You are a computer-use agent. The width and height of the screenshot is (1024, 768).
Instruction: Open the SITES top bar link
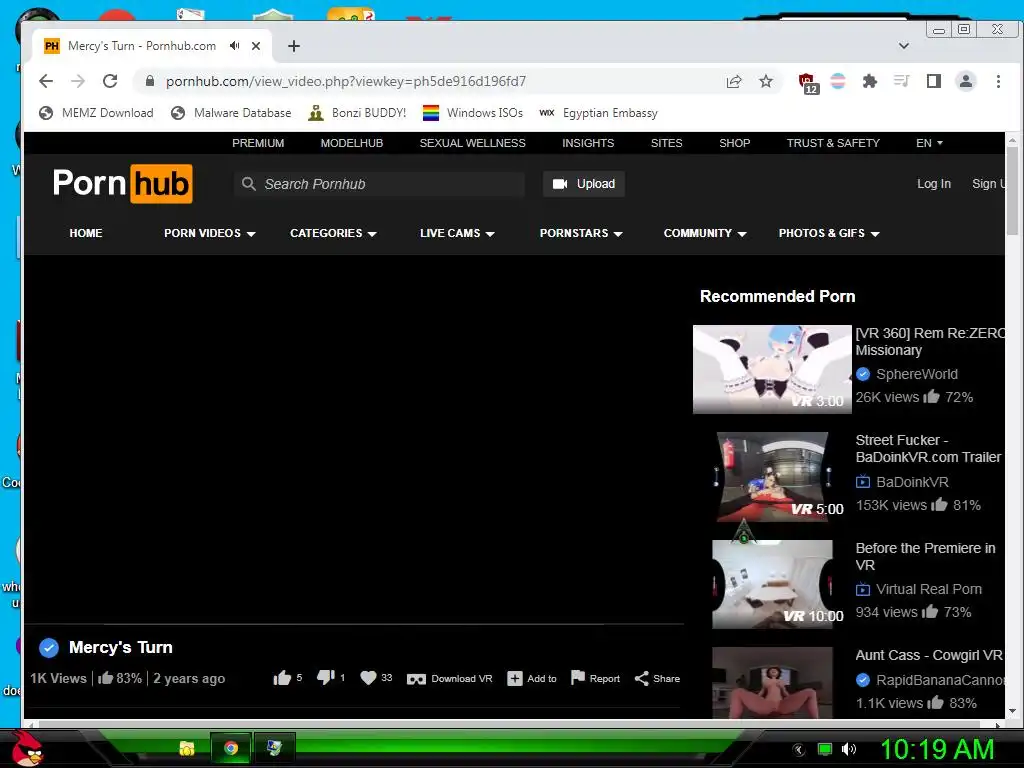pos(666,143)
